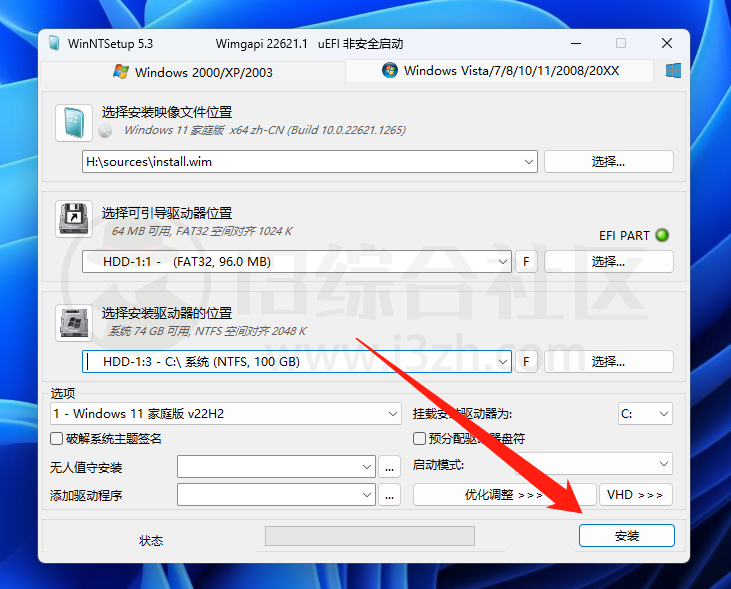Click the WinNTSetup app icon in title bar

tap(54, 43)
